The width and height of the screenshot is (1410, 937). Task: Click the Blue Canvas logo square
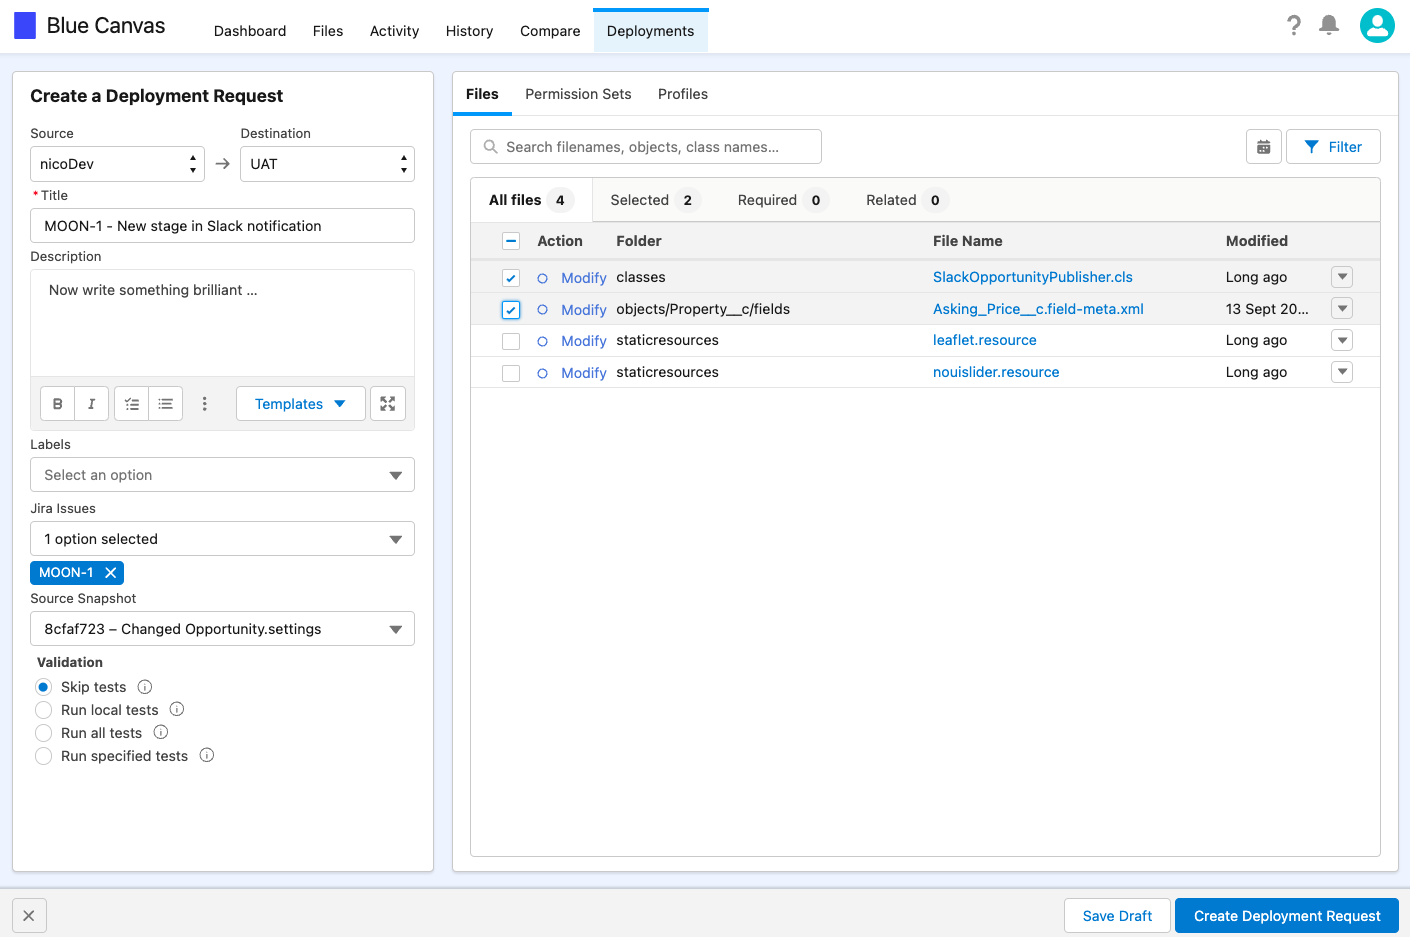[25, 26]
